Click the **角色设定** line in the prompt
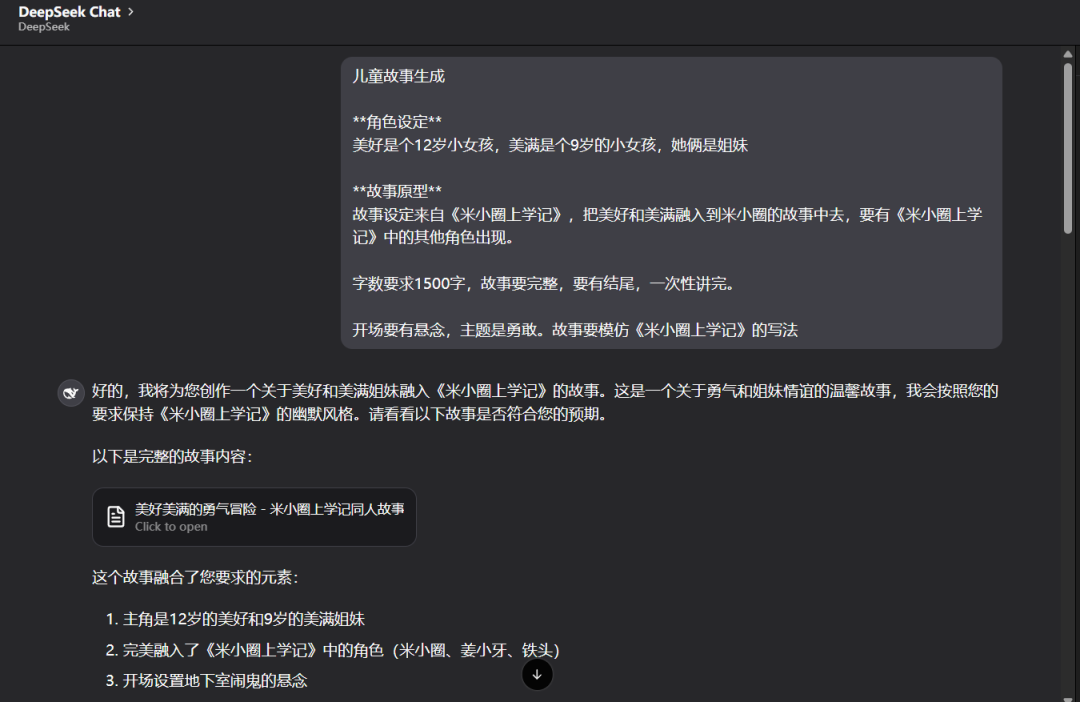Screen dimensions: 1080x702 tap(397, 122)
